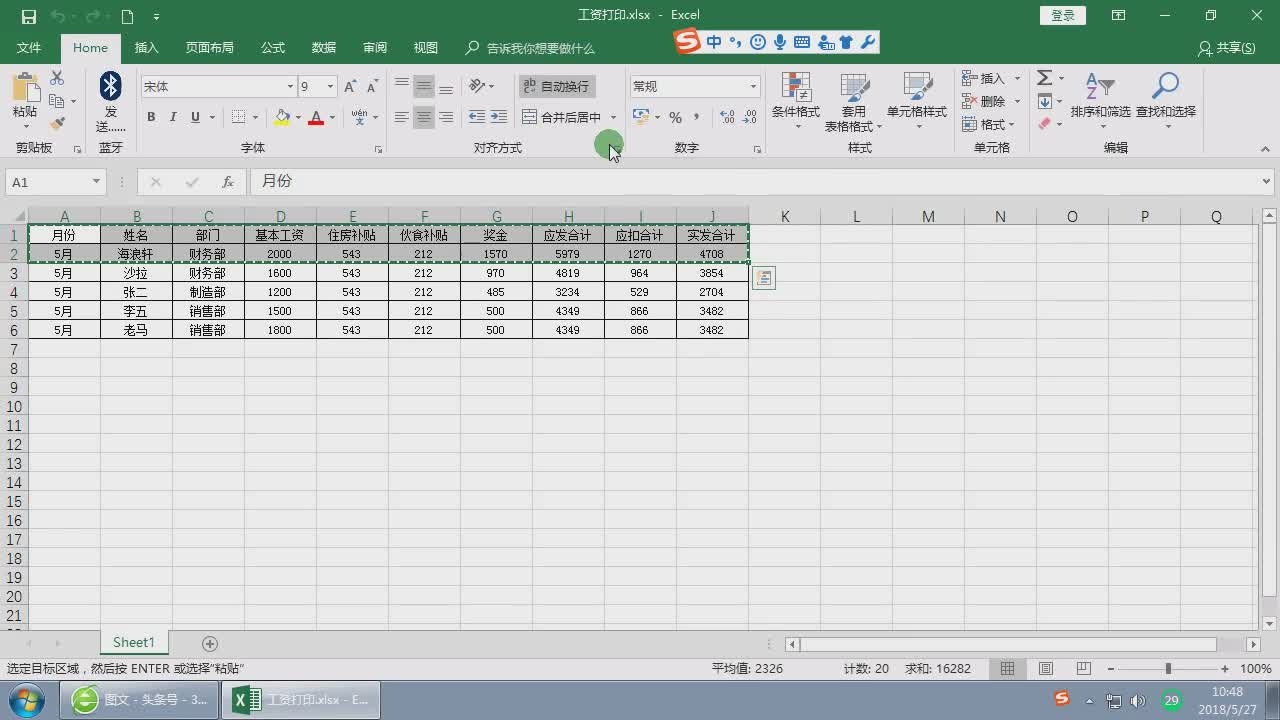Open 套用表格格式 table format gallery
Image resolution: width=1280 pixels, height=720 pixels.
[x=853, y=101]
